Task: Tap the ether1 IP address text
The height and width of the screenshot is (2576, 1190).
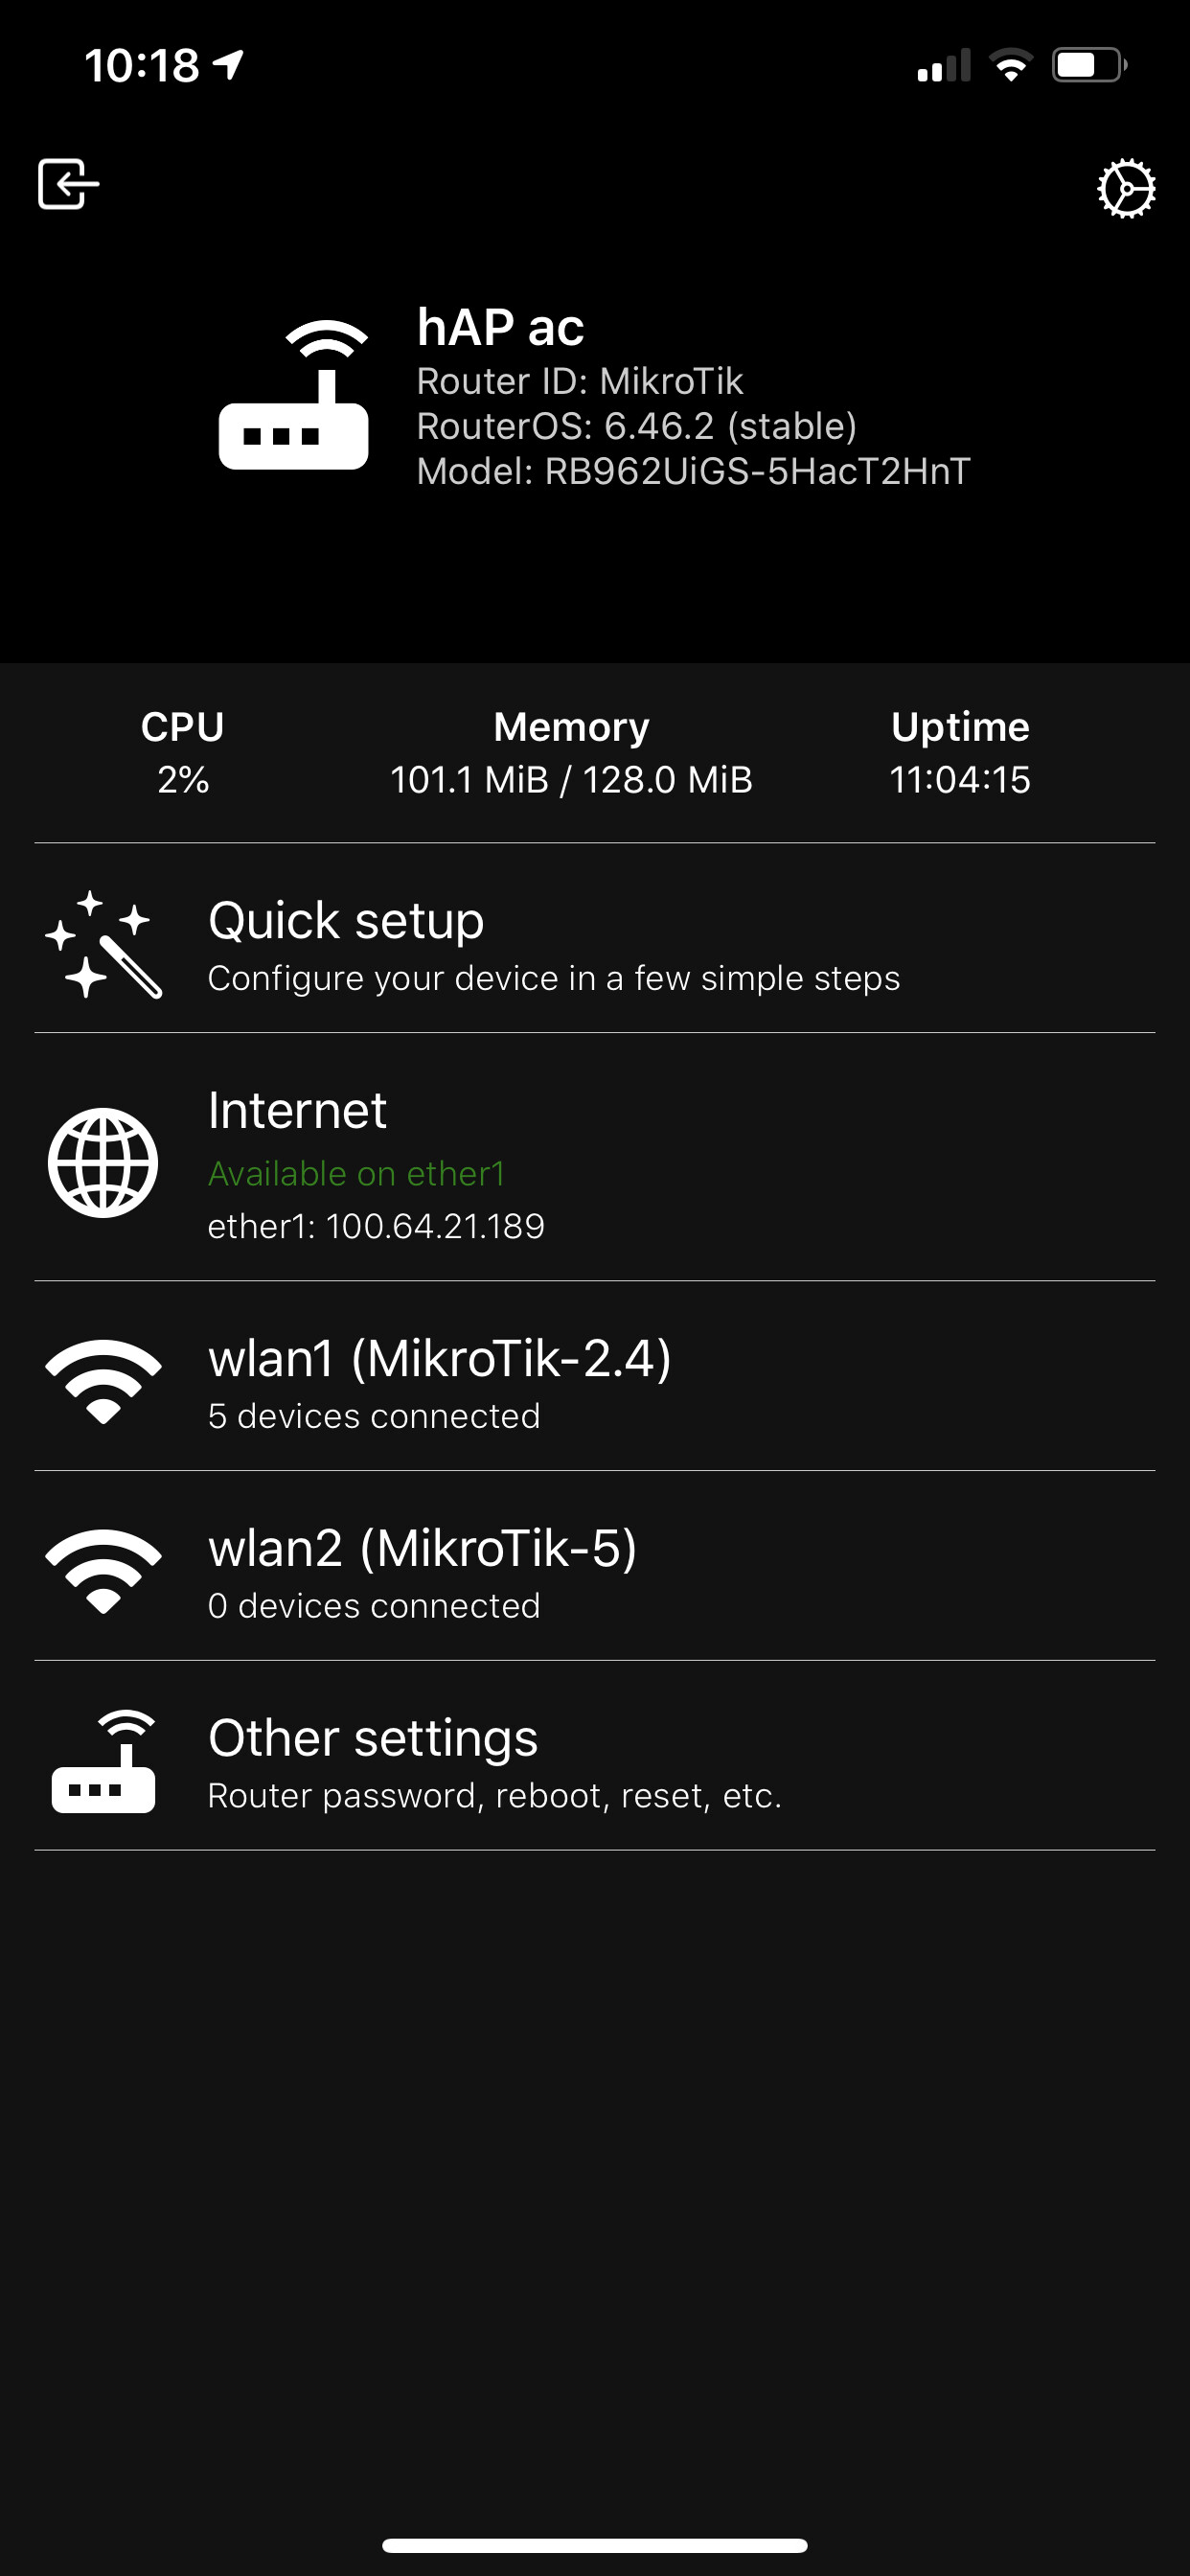Action: [376, 1226]
